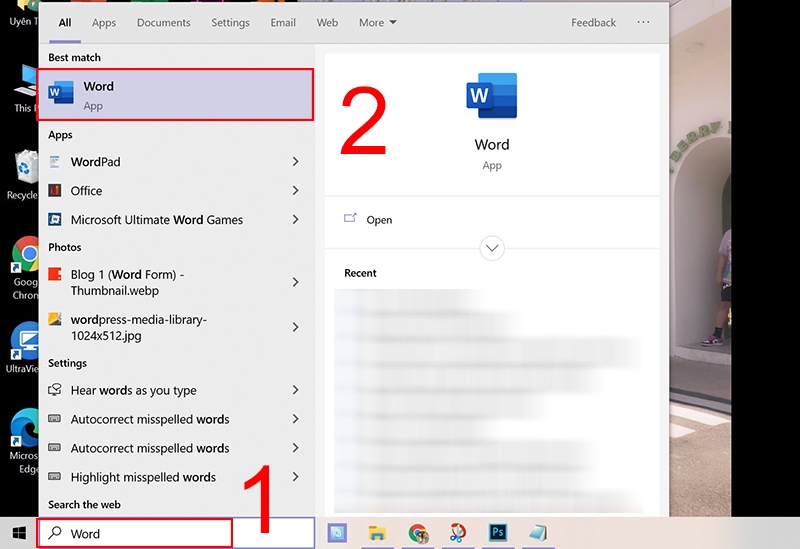The height and width of the screenshot is (549, 800).
Task: Select the Hear words as you type setting
Action: pos(175,390)
